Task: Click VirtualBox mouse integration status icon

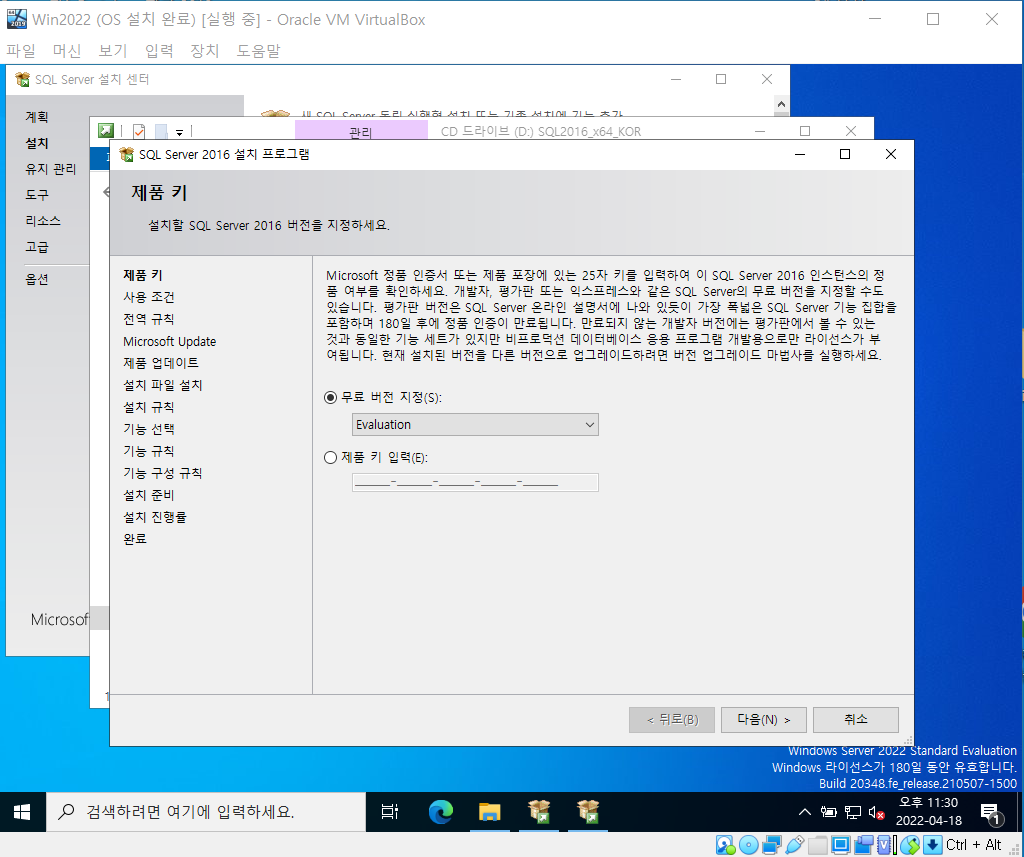Action: [910, 845]
